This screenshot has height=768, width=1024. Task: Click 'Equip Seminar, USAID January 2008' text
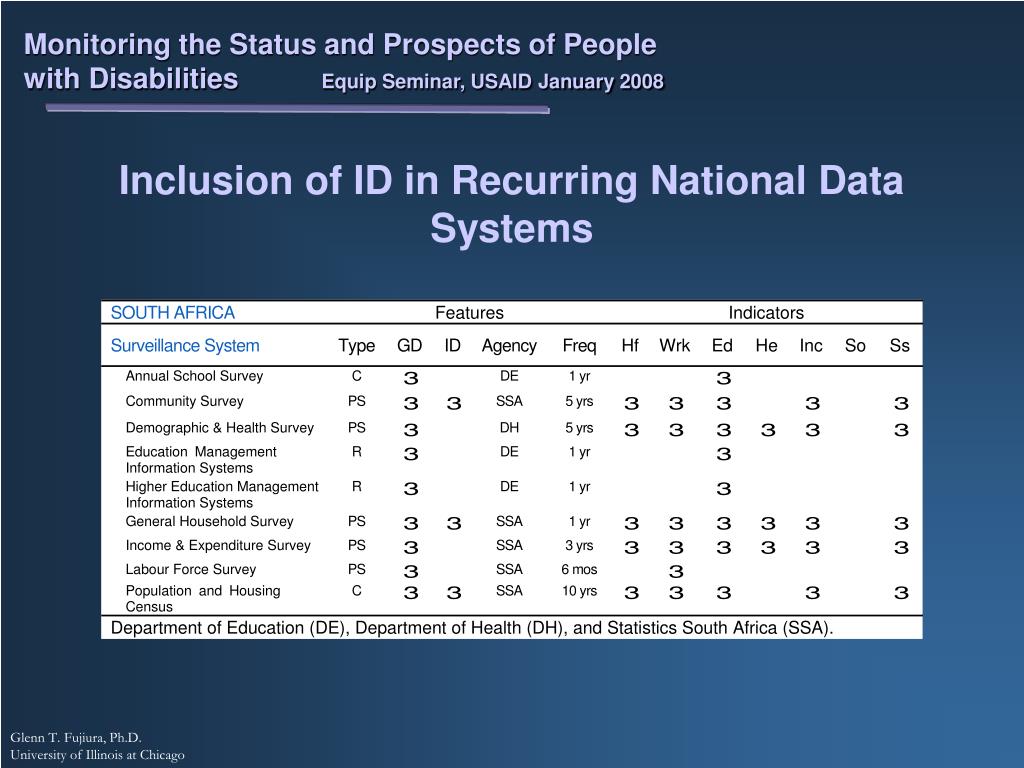pyautogui.click(x=492, y=82)
